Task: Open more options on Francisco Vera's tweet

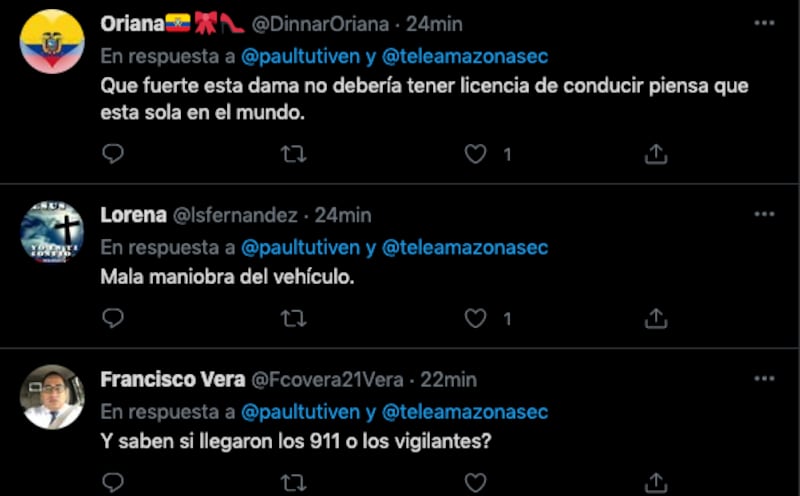Action: point(764,379)
